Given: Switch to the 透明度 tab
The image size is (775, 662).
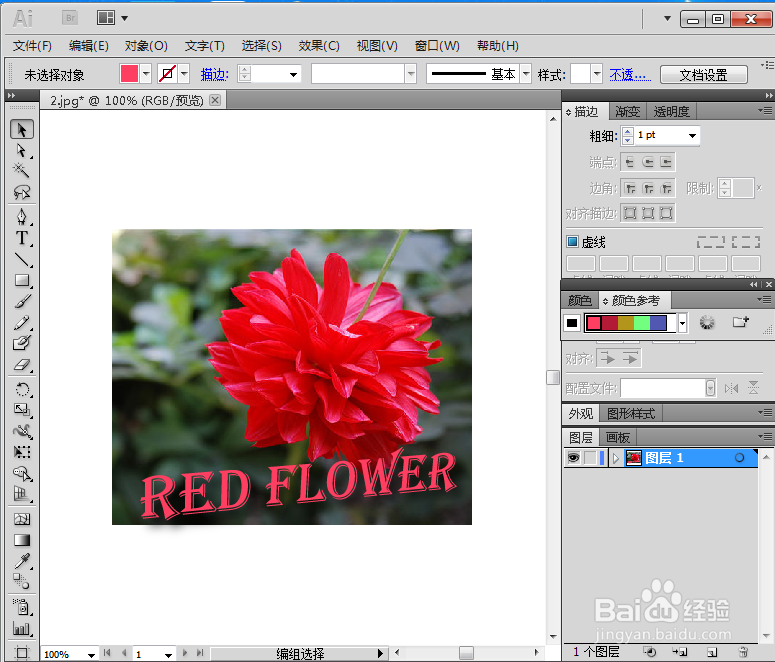Looking at the screenshot, I should click(x=671, y=112).
